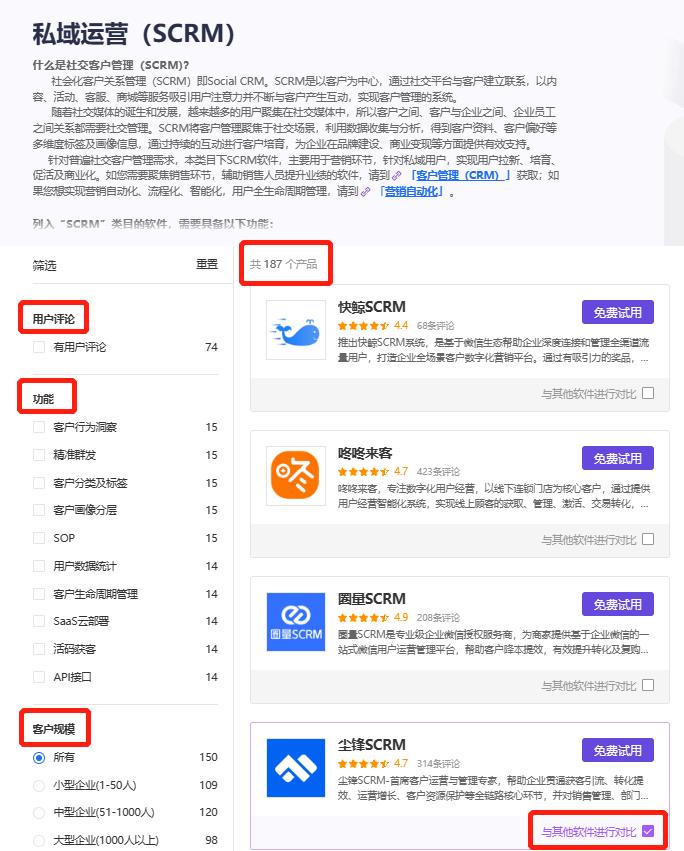Click the 咚咚来客 star rating

(363, 472)
